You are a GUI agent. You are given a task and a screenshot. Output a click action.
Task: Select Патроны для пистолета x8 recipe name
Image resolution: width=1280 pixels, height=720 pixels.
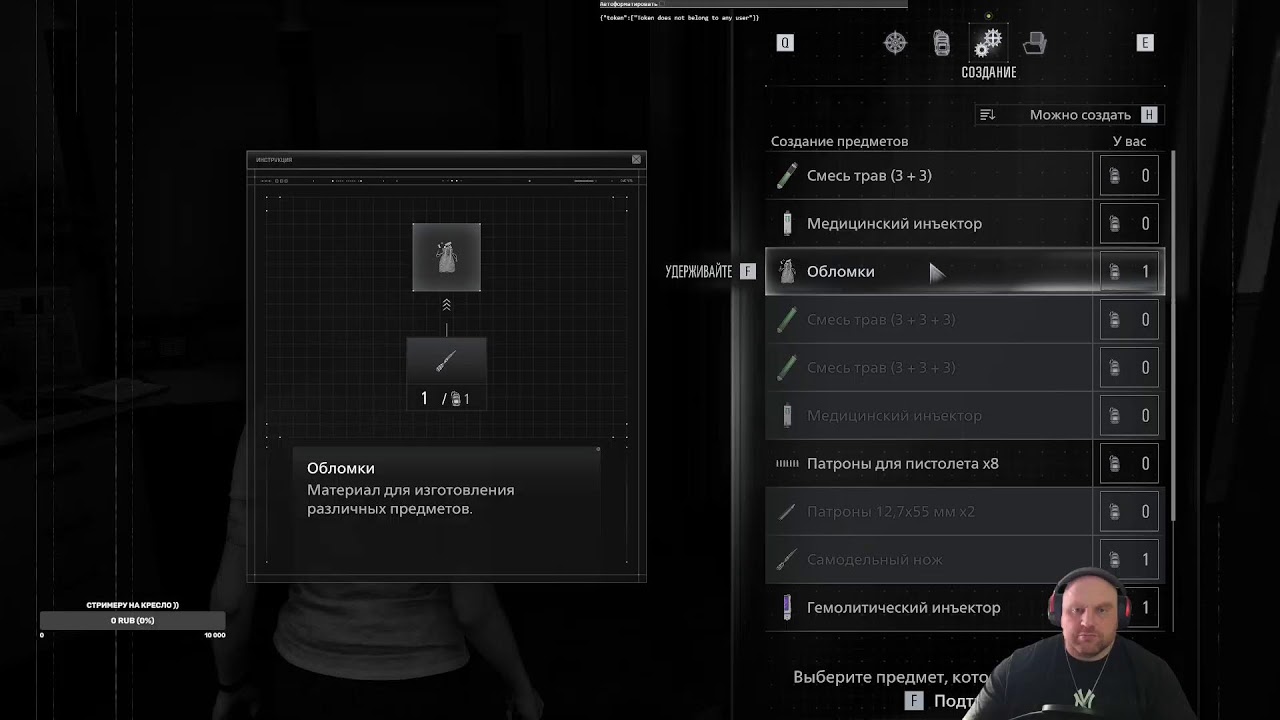(x=902, y=463)
